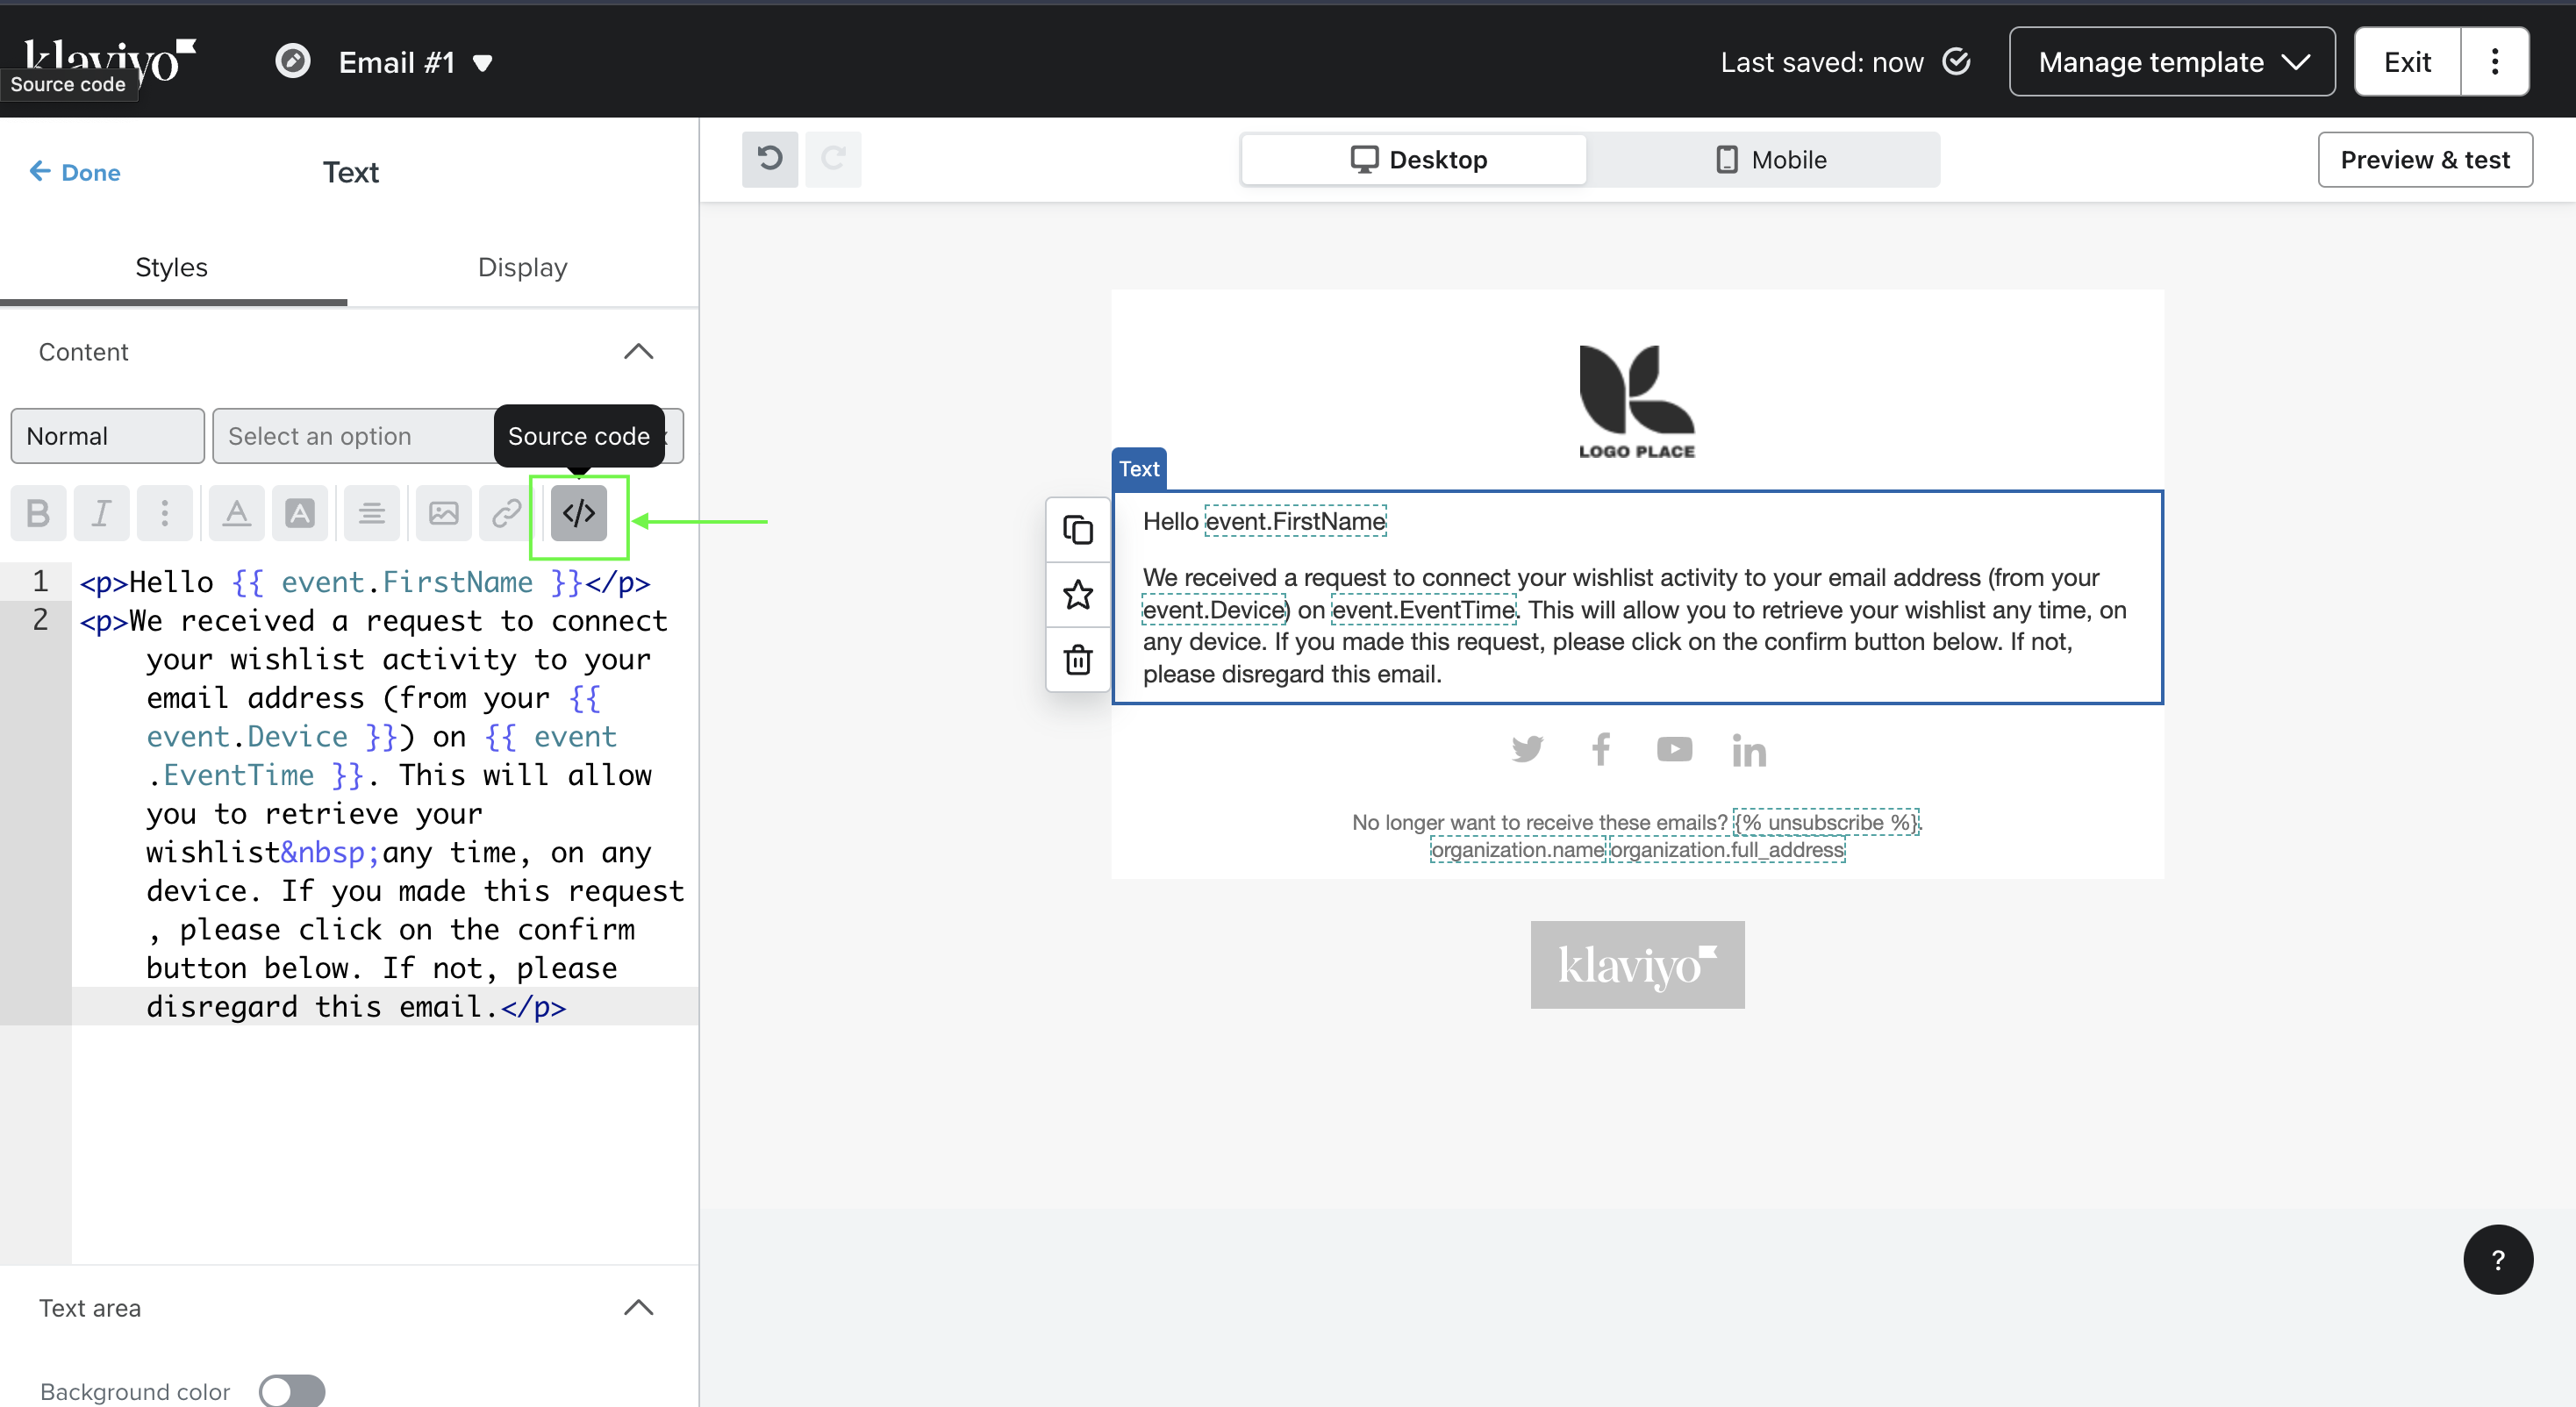Duplicate the selected Text block
Image resolution: width=2576 pixels, height=1407 pixels.
click(1077, 530)
